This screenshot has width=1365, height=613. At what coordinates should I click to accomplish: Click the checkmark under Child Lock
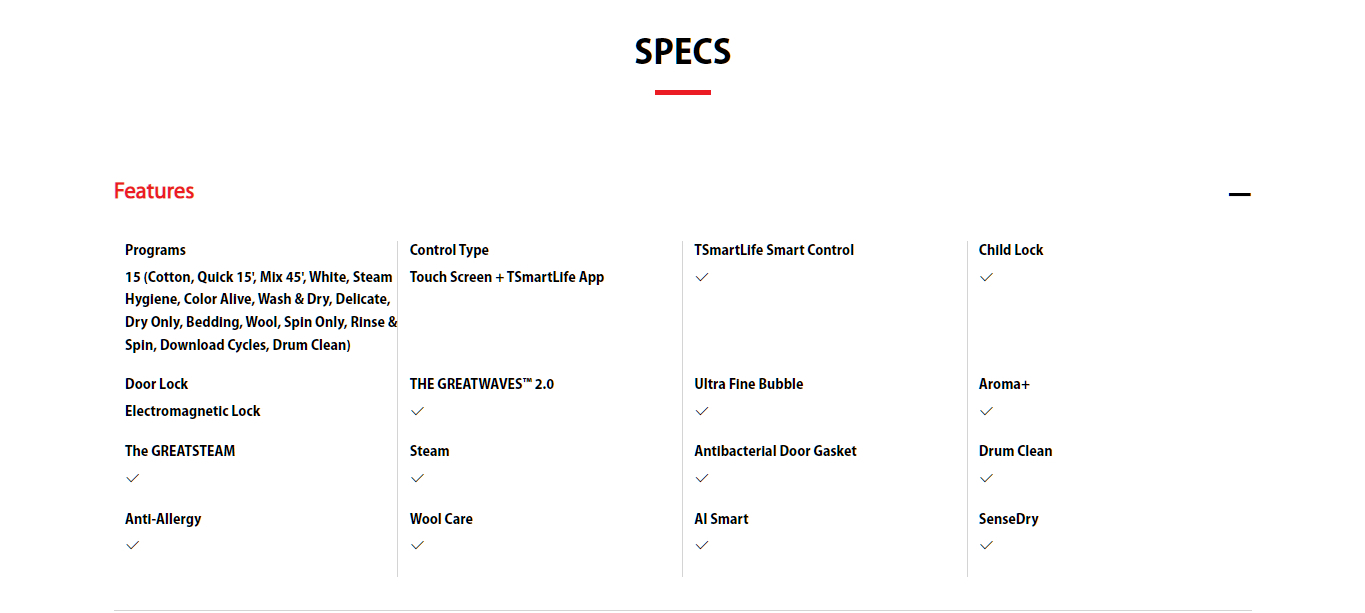[986, 277]
